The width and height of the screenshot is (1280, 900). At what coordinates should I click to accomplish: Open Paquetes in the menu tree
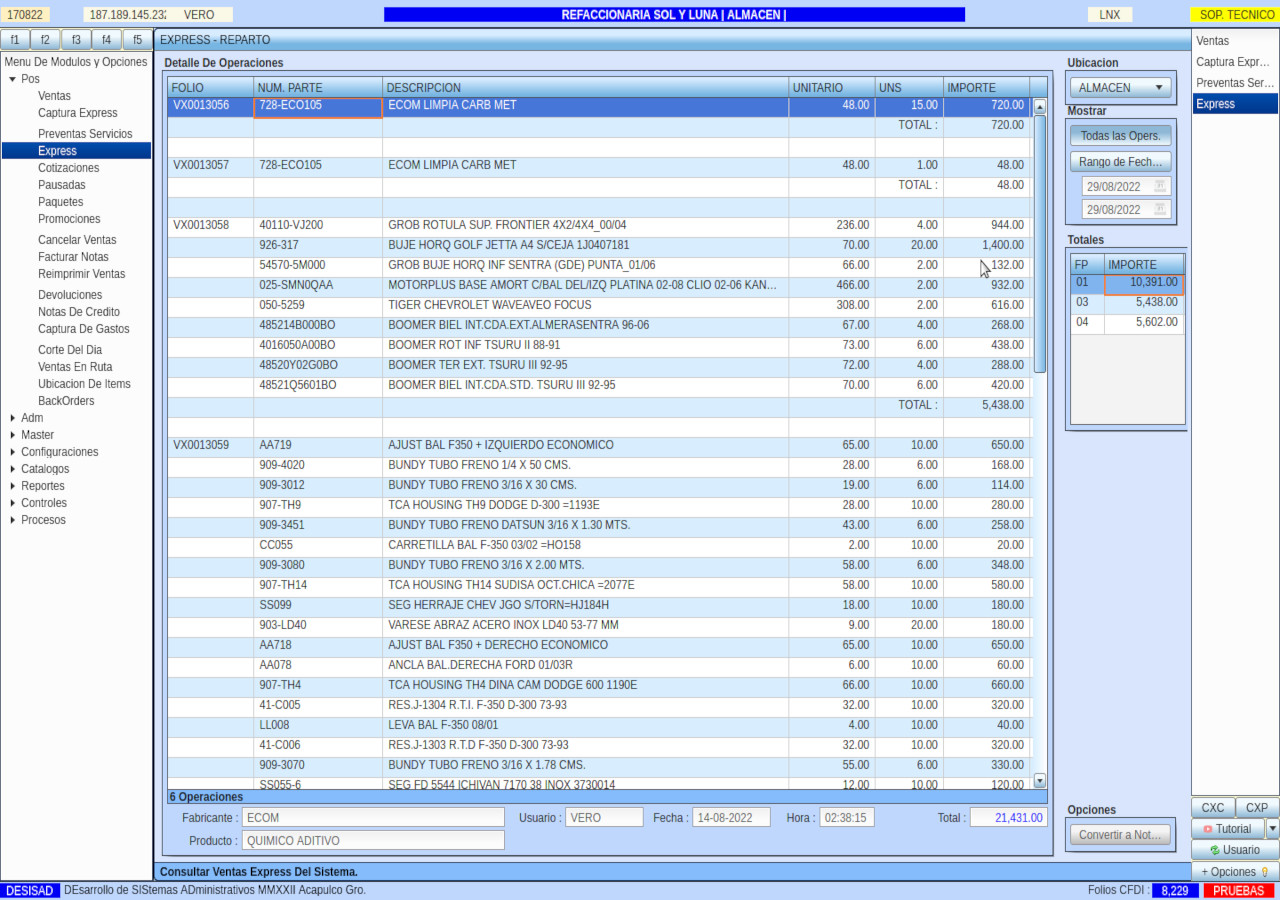(x=61, y=202)
